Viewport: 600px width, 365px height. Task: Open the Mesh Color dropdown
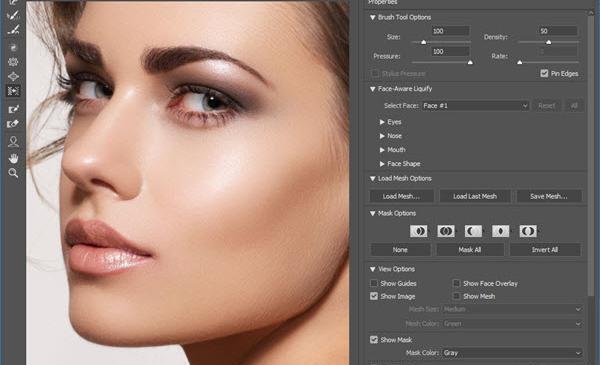[x=512, y=324]
